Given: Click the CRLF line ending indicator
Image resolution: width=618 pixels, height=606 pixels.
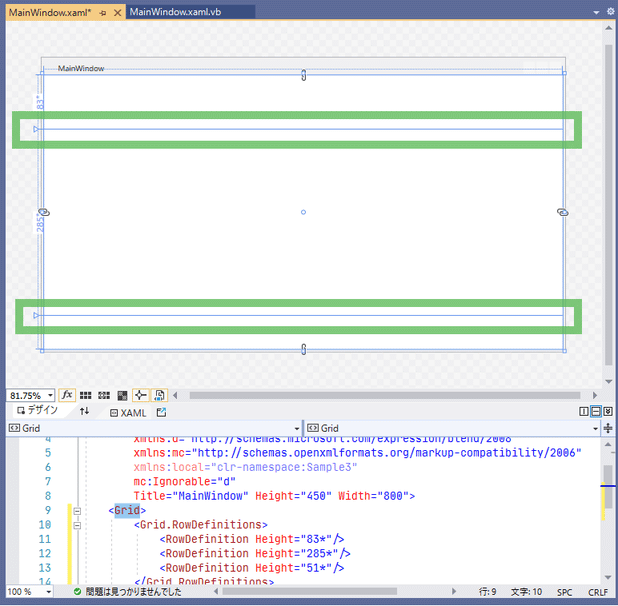Looking at the screenshot, I should coord(595,592).
